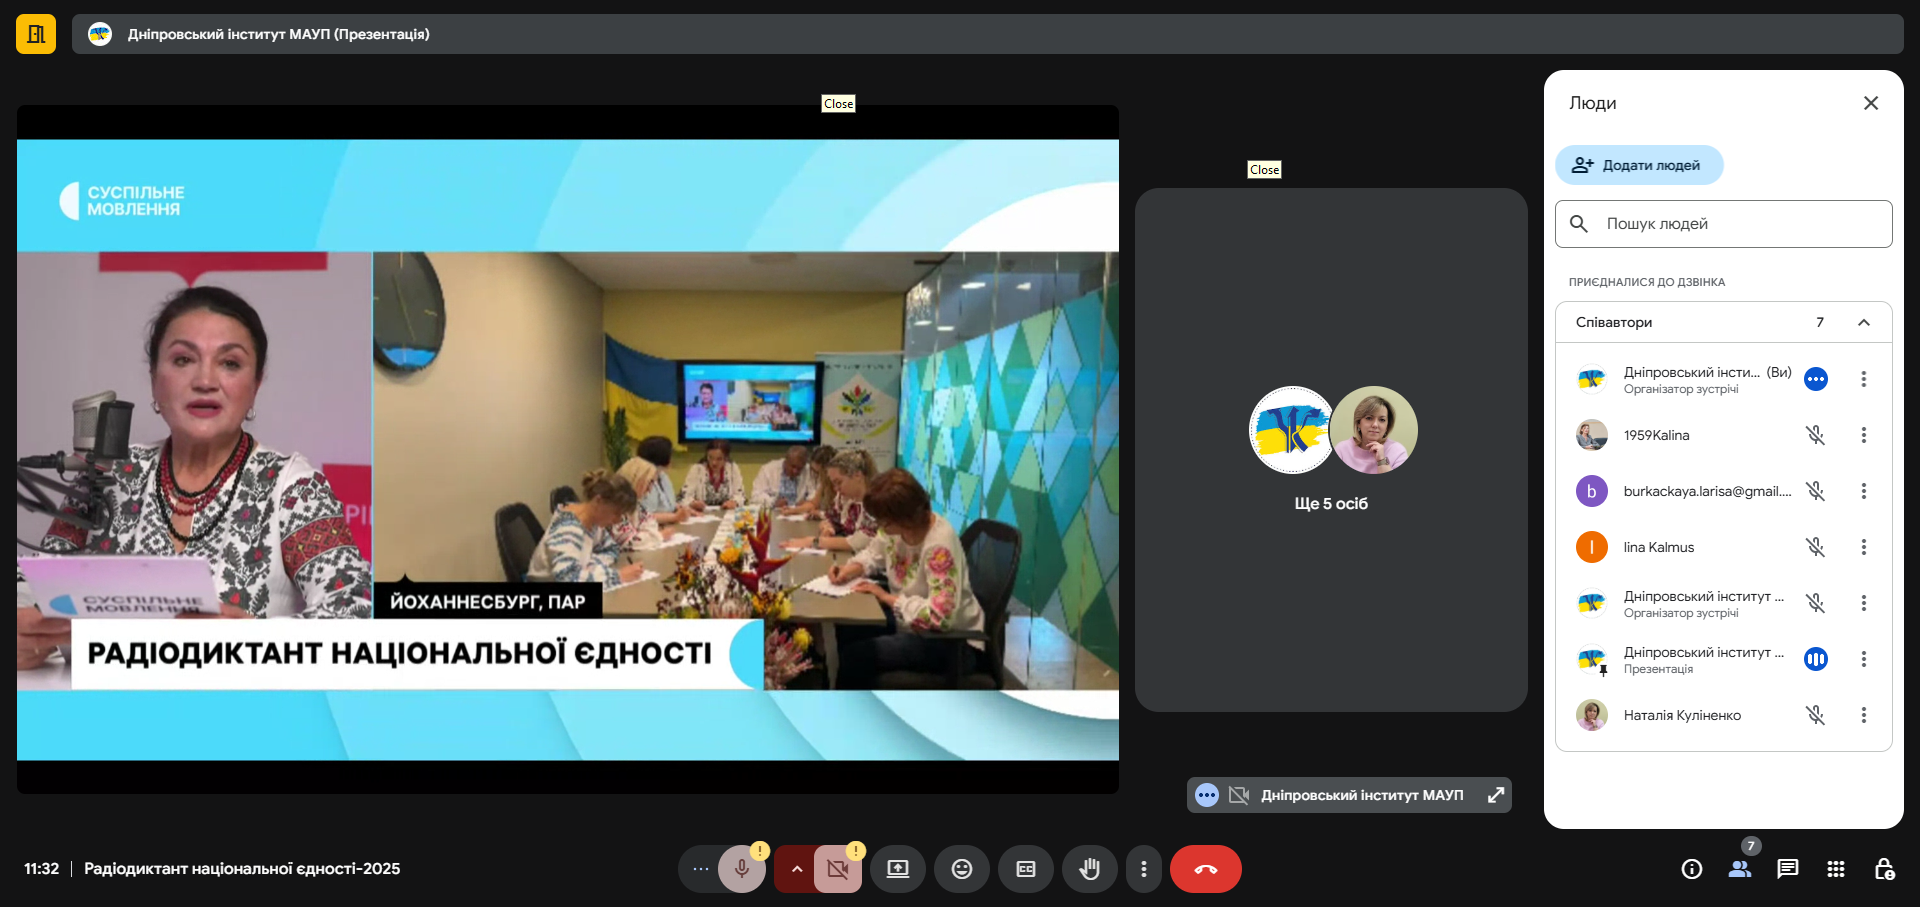Screen dimensions: 1920x907
Task: Expand audio settings arrow next to camera
Action: [x=796, y=869]
